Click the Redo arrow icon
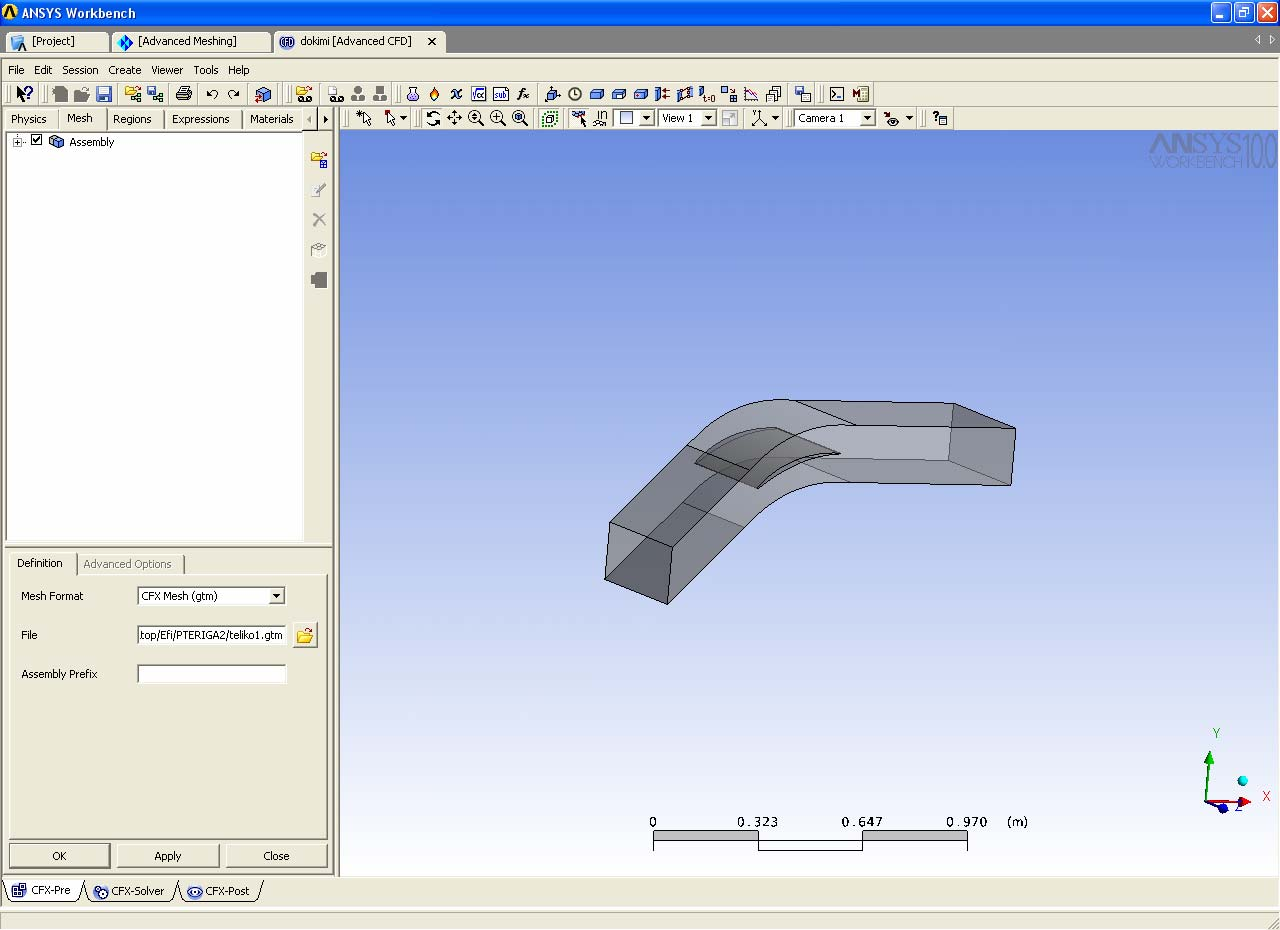 coord(234,94)
